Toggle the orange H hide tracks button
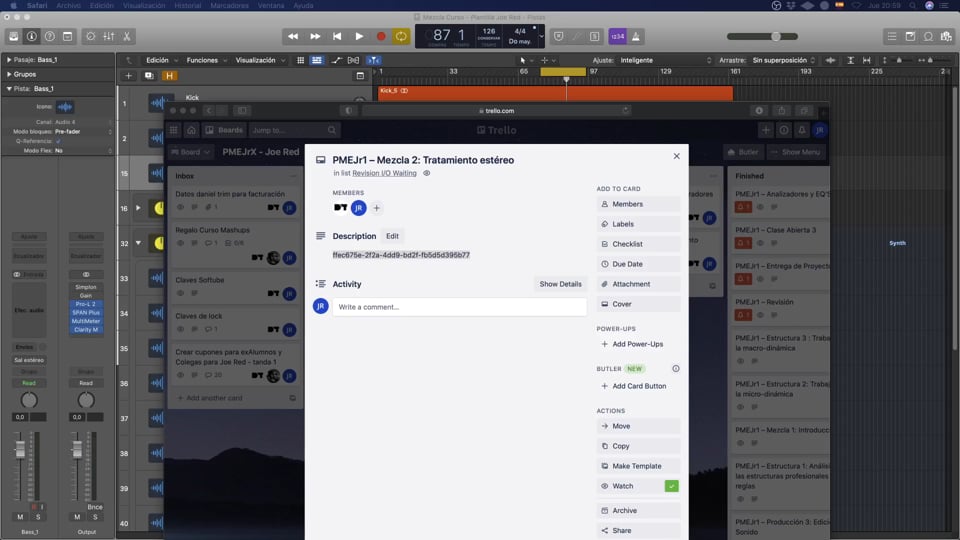Screen dimensions: 960x540 [x=169, y=76]
